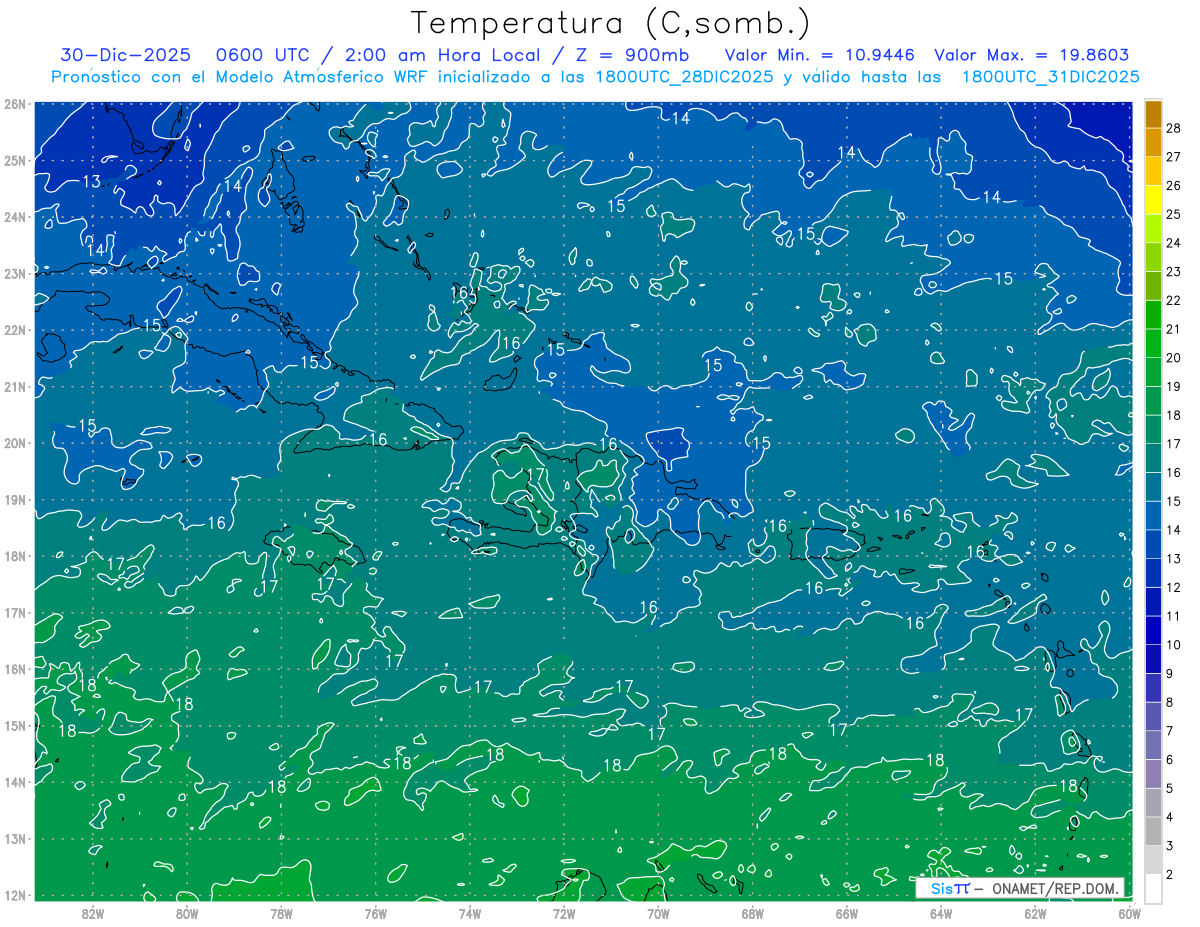The image size is (1200, 927).
Task: Click latitude axis label "25N"
Action: point(15,160)
